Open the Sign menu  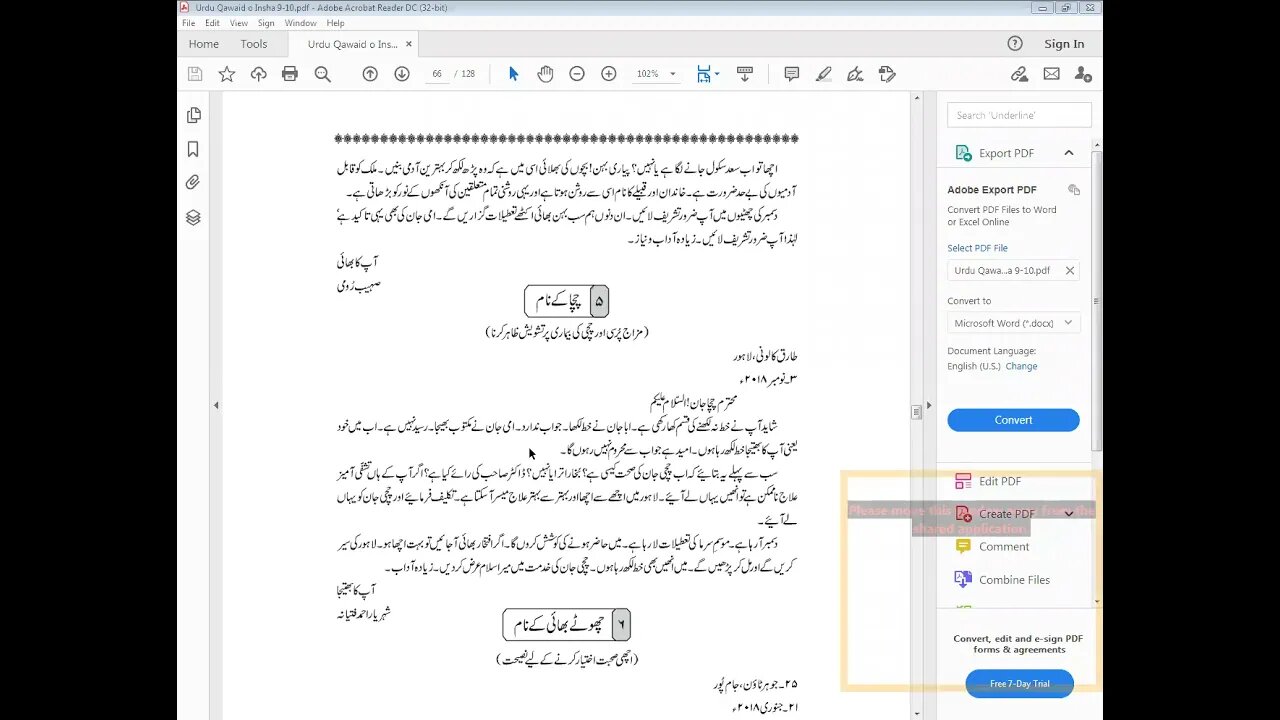coord(266,23)
